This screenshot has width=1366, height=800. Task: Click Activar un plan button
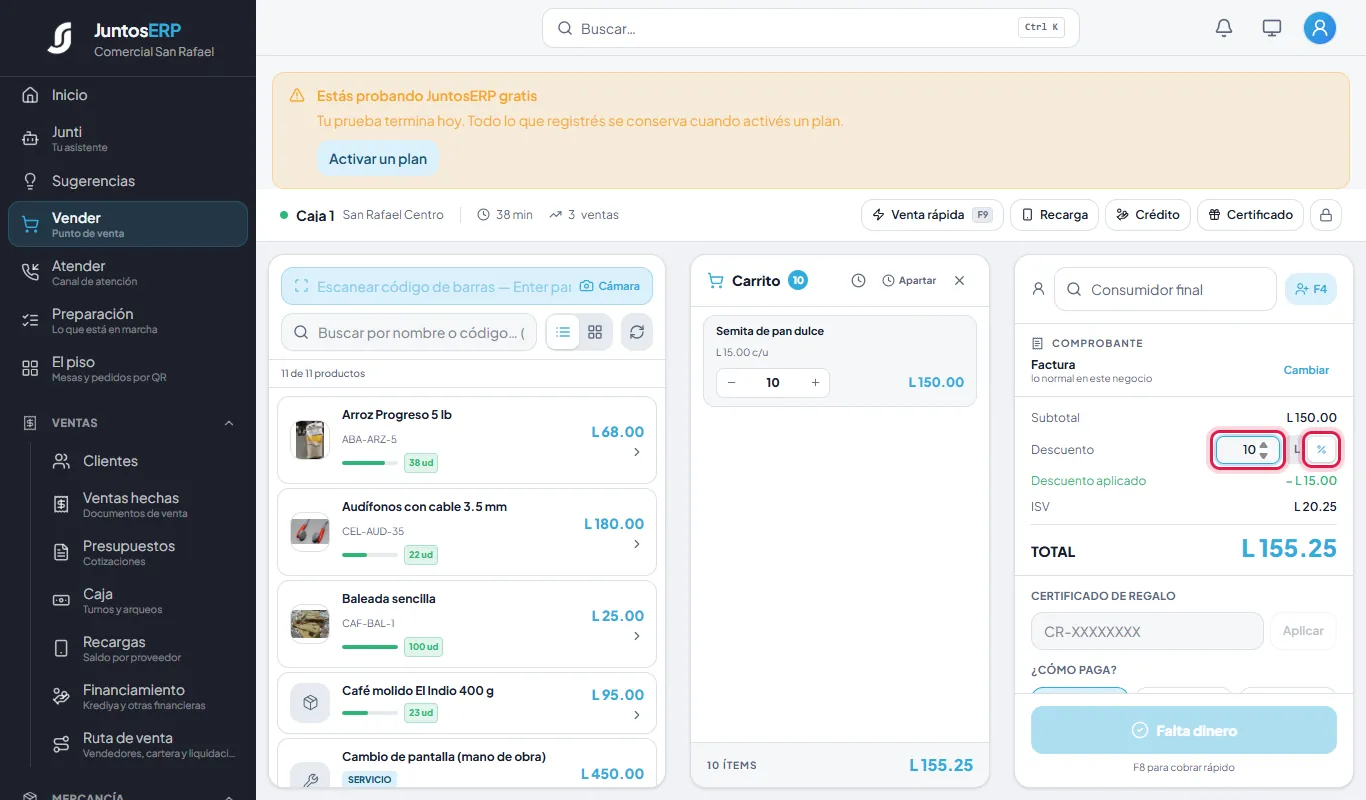[x=378, y=159]
